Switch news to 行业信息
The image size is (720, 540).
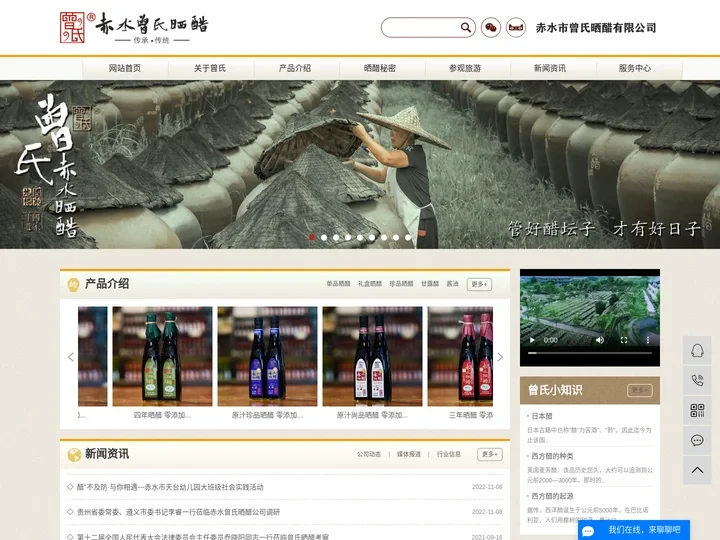coord(449,454)
